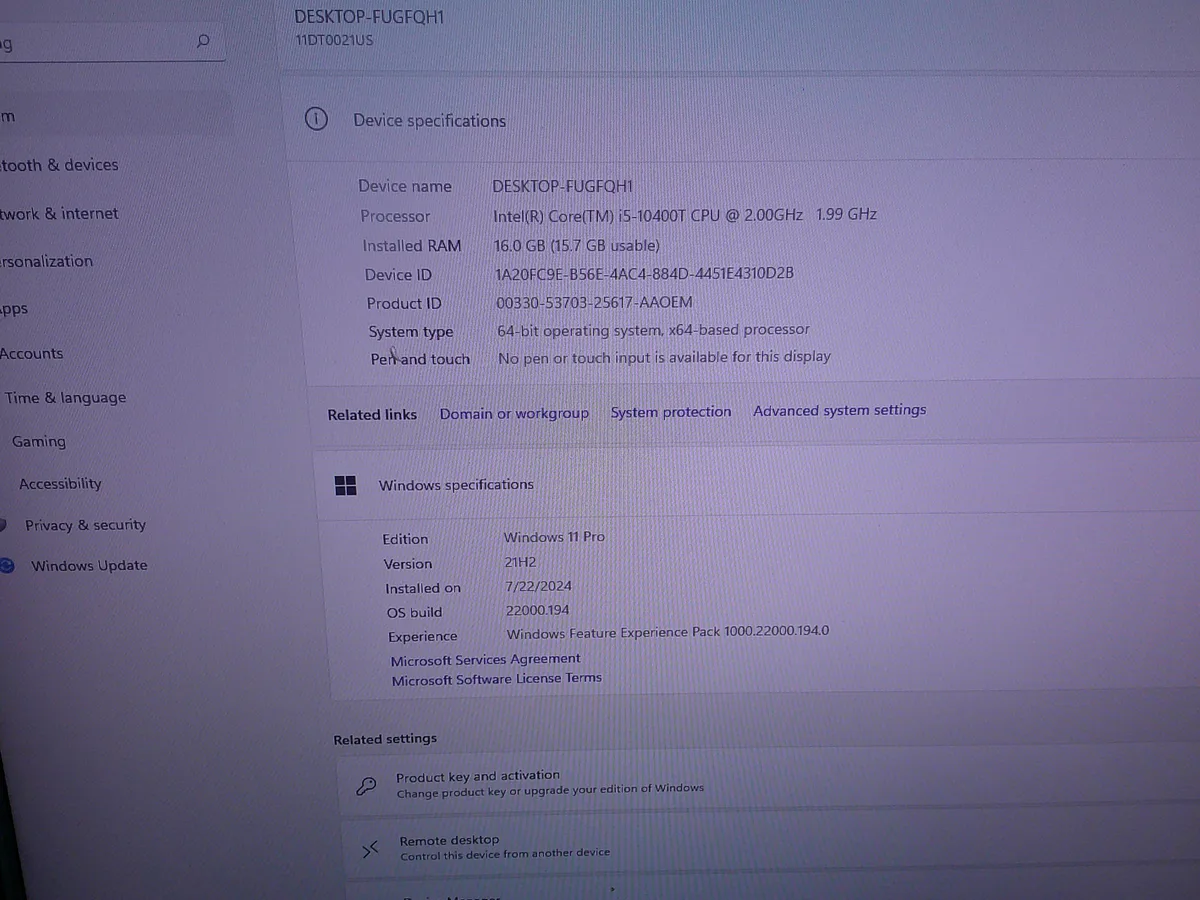Viewport: 1200px width, 900px height.
Task: Open Bluetooth & devices settings
Action: [59, 165]
